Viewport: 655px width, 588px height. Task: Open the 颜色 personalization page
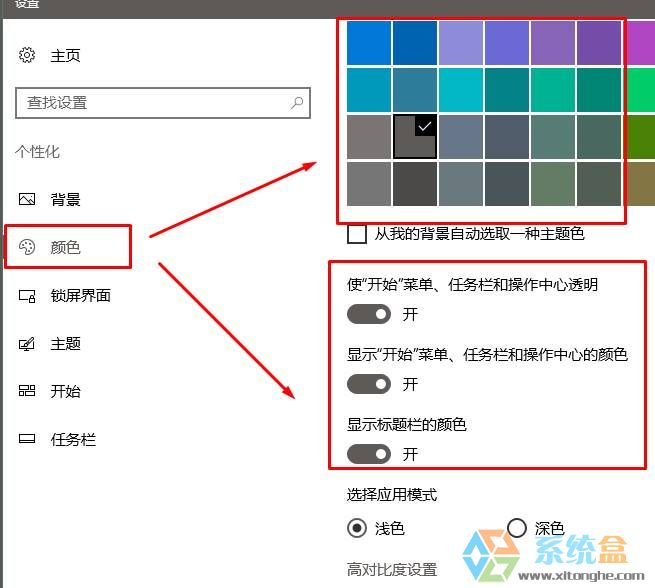pos(68,247)
